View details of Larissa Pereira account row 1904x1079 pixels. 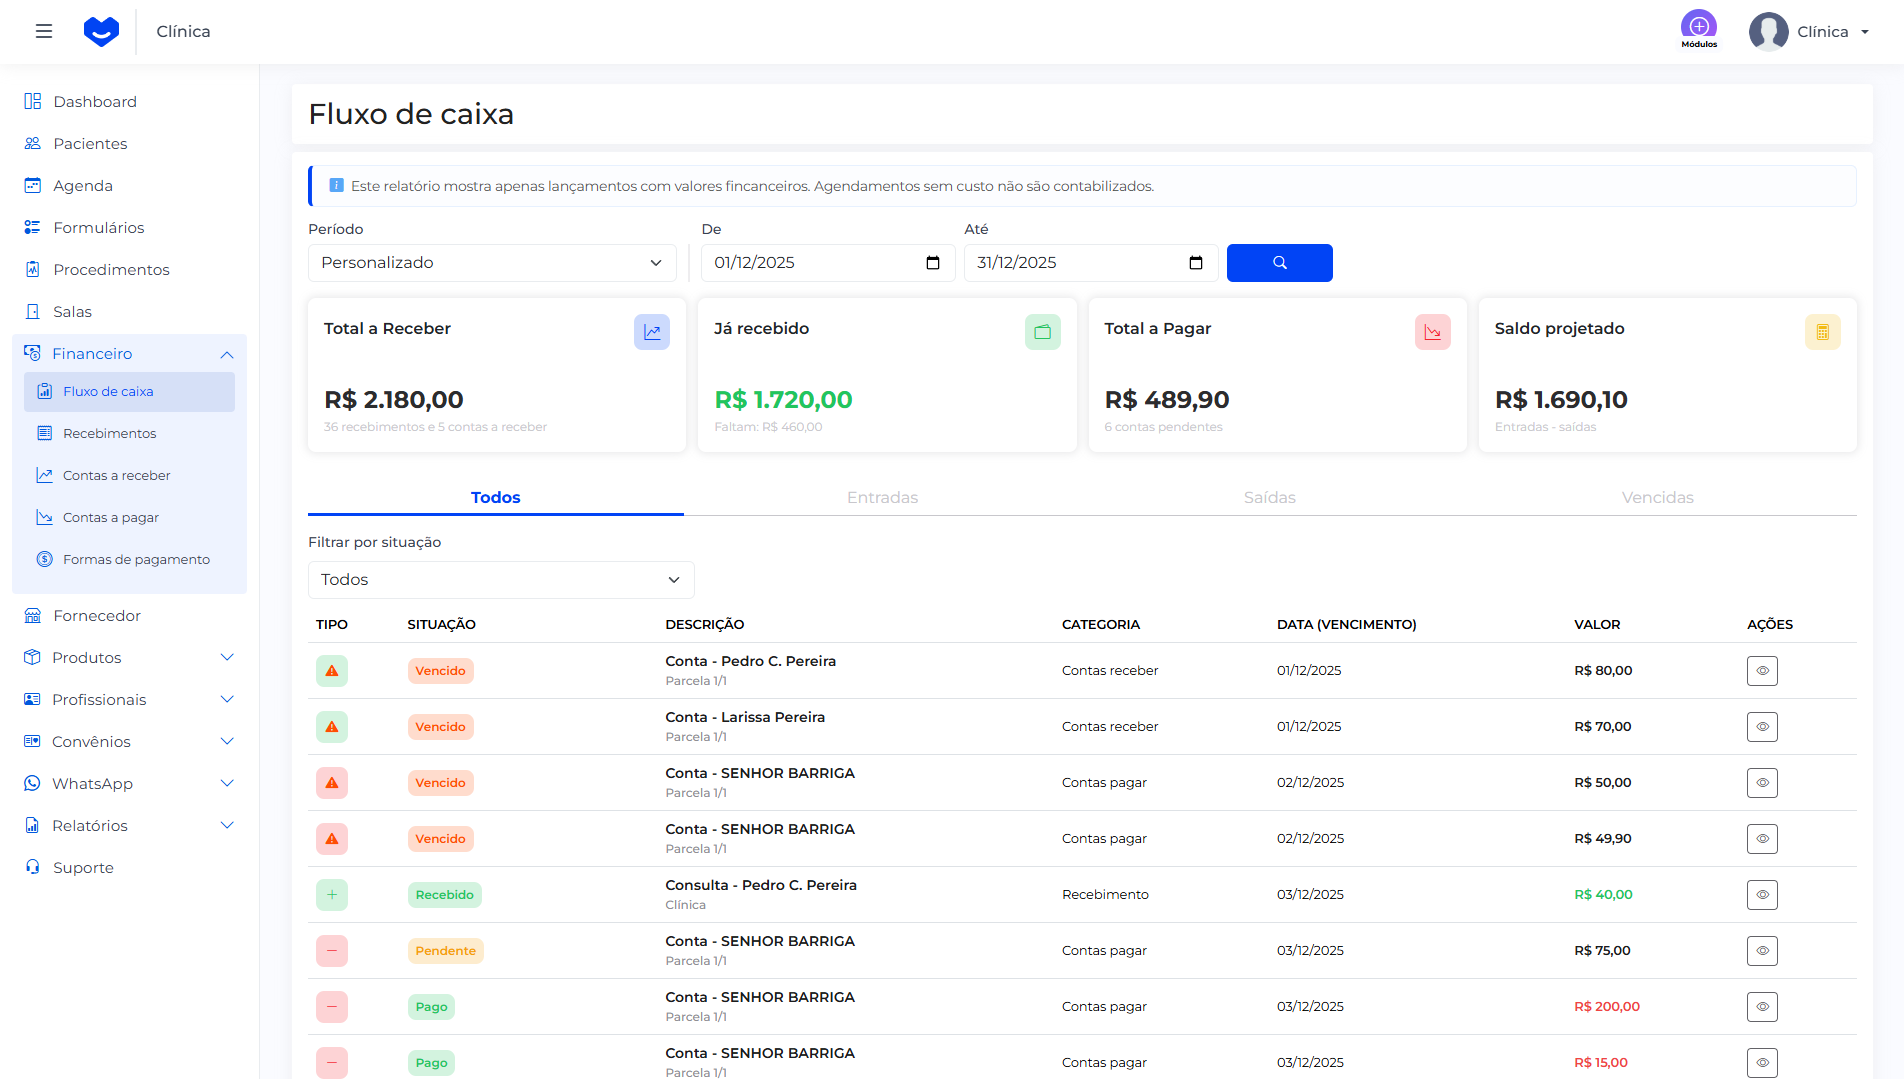1762,727
